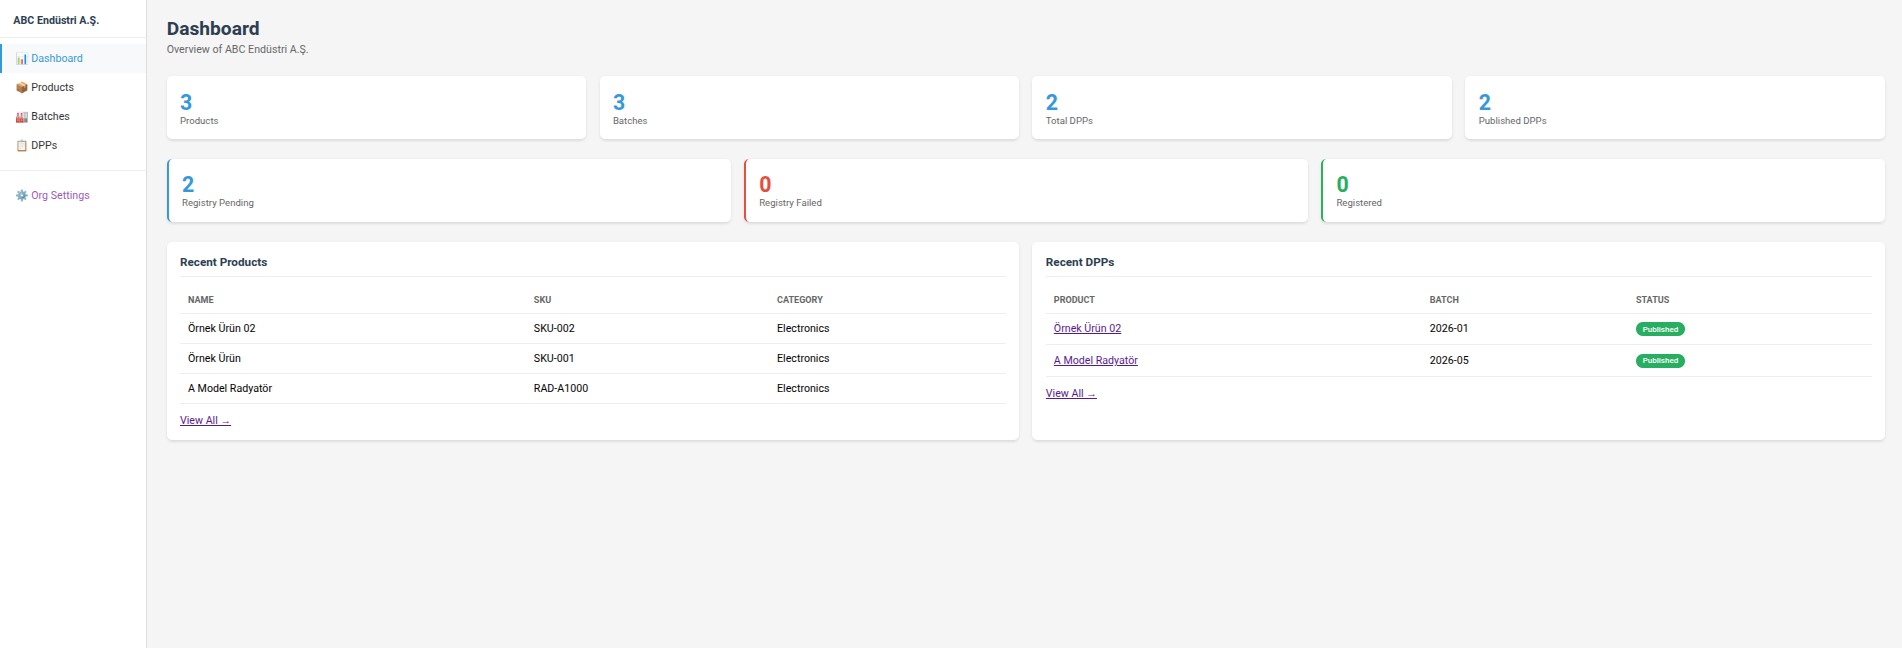Viewport: 1902px width, 648px height.
Task: Click the Batches factory icon
Action: (21, 117)
